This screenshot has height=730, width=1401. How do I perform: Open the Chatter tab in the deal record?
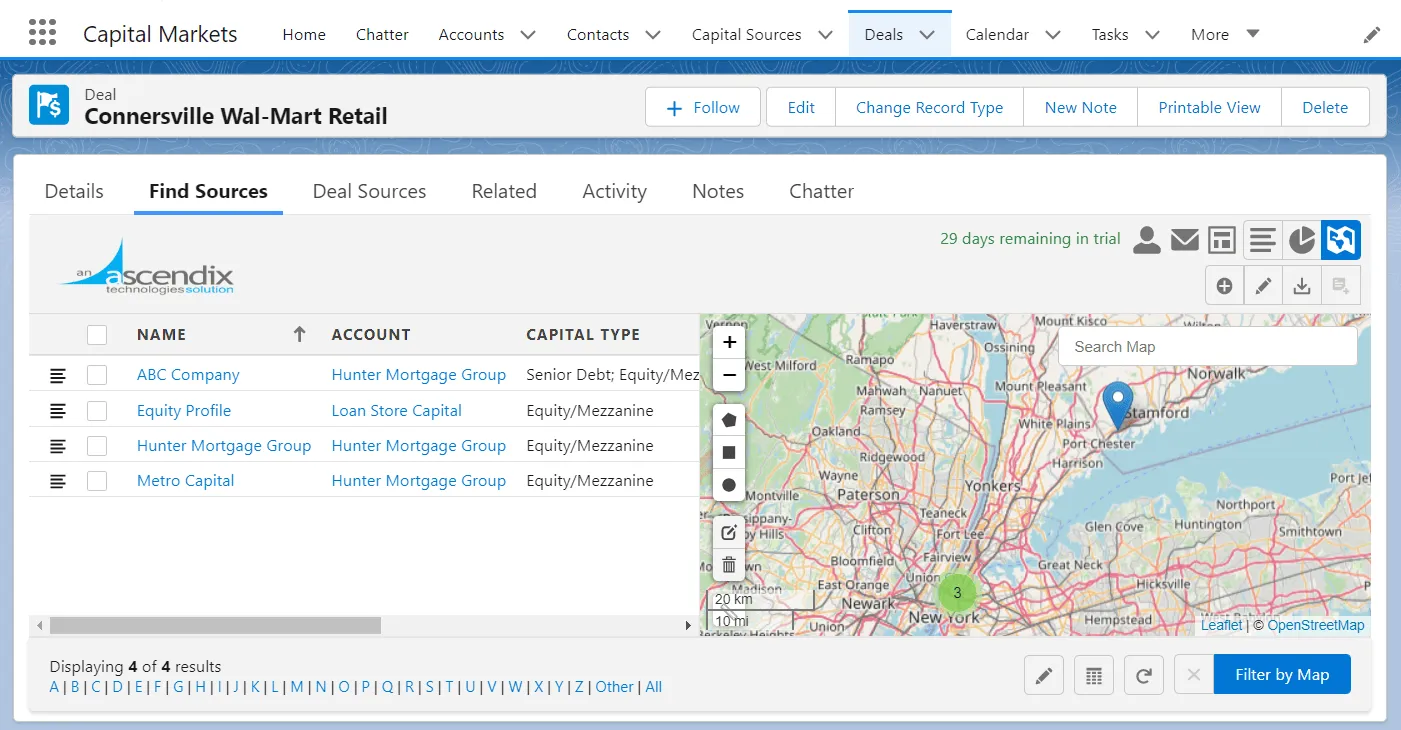tap(821, 191)
